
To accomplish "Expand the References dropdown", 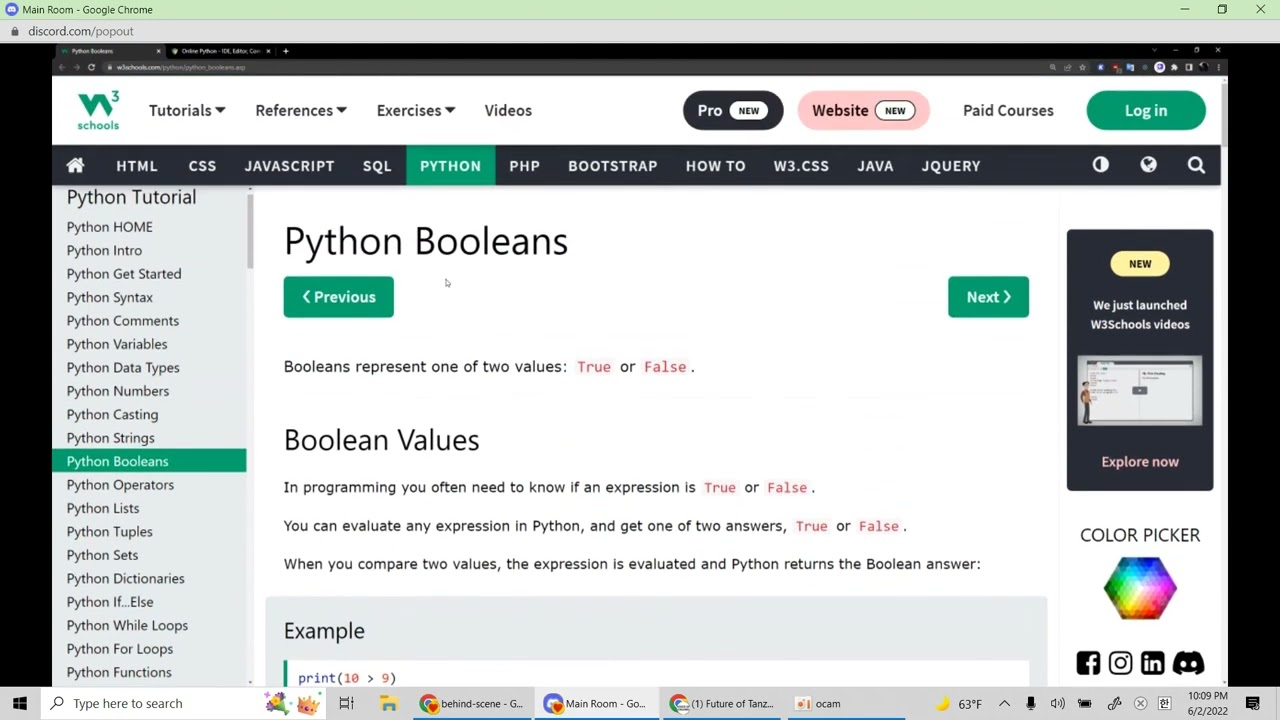I will click(301, 110).
